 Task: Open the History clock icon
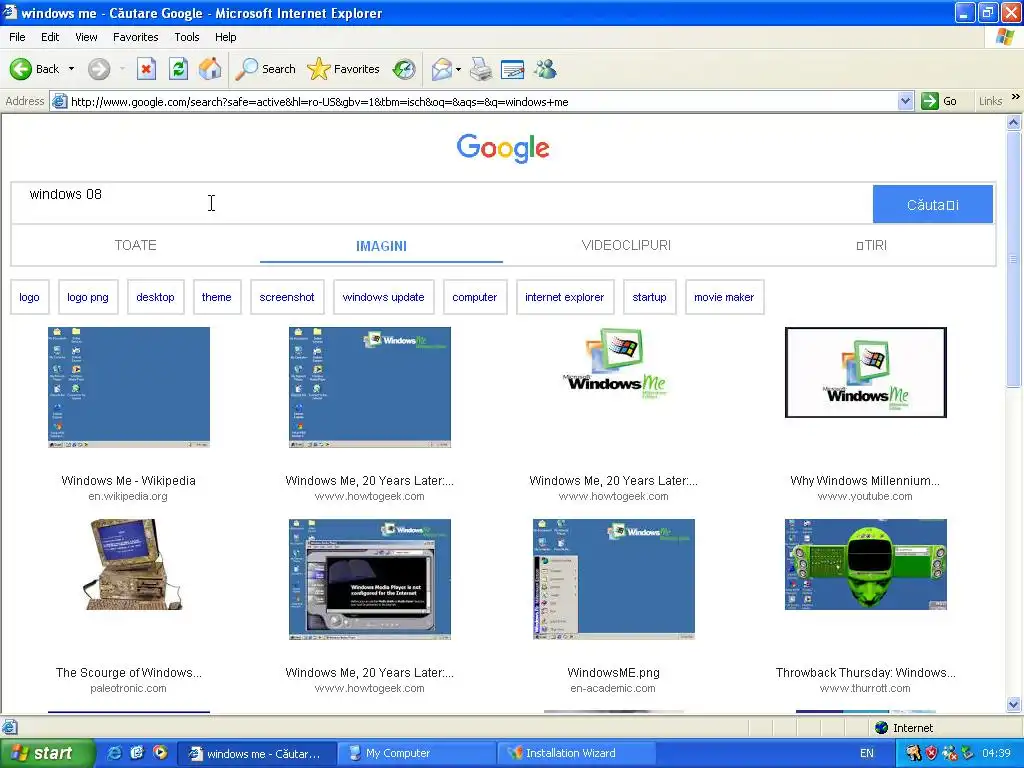[x=404, y=69]
